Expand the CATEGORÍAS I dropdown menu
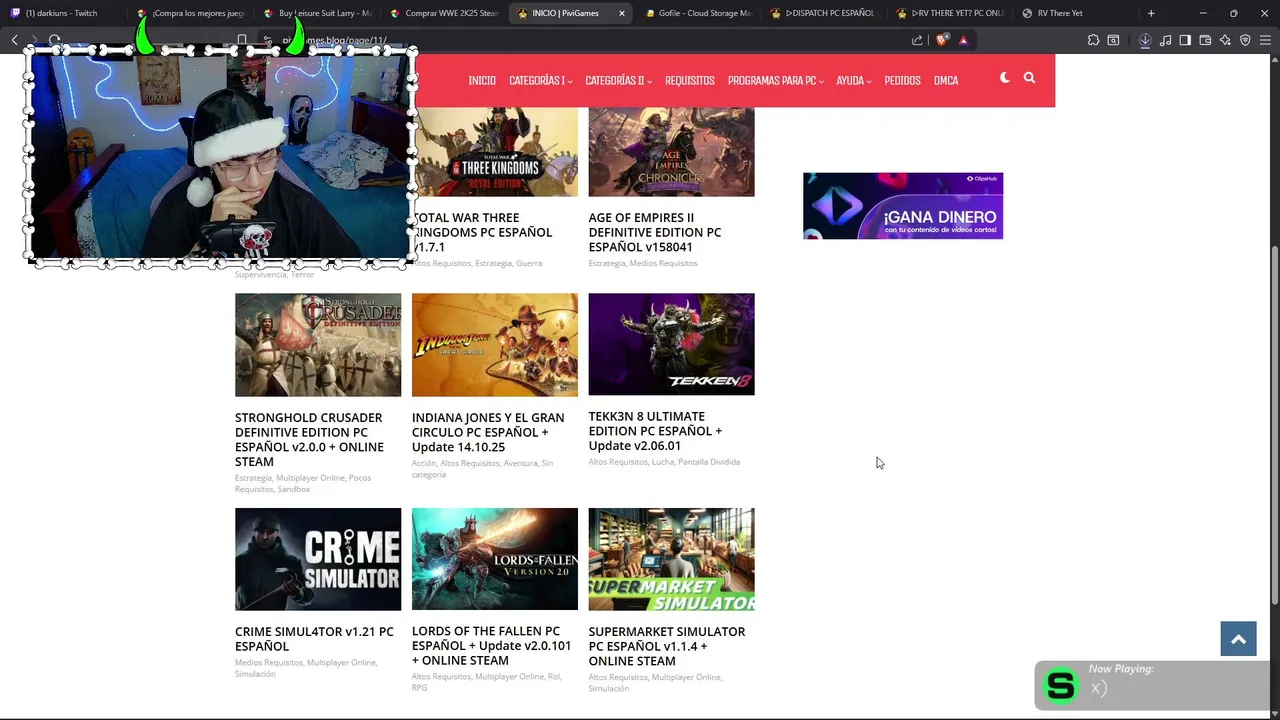Image resolution: width=1280 pixels, height=720 pixels. (541, 80)
